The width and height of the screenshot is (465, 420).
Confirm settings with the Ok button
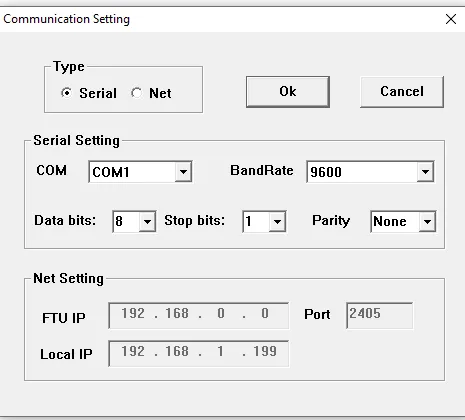(x=288, y=92)
